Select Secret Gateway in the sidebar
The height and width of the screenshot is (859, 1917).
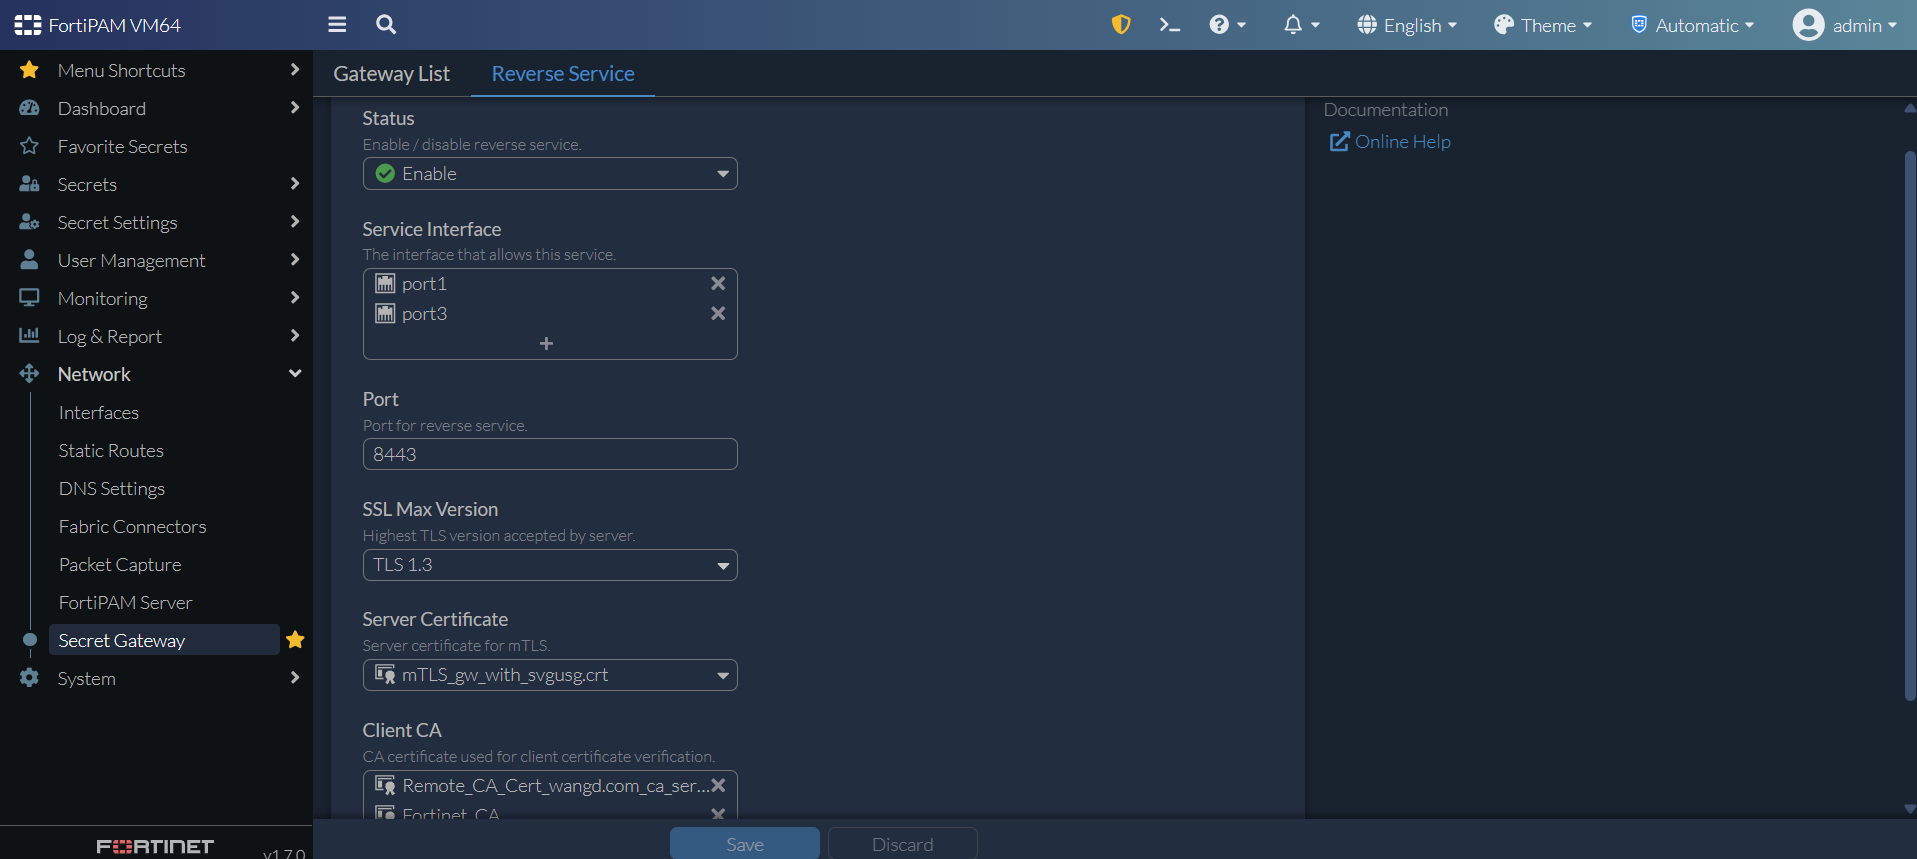coord(164,640)
